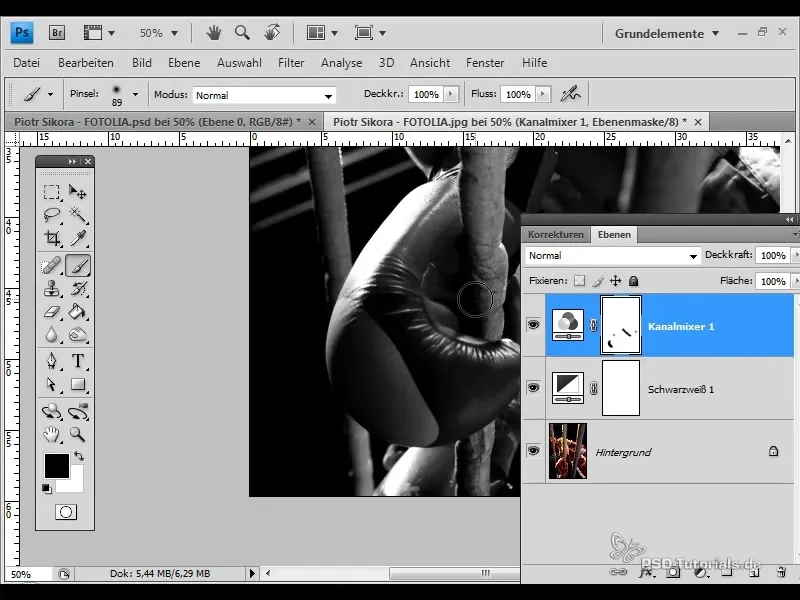The height and width of the screenshot is (600, 800).
Task: Open the Ebene menu
Action: pos(184,63)
